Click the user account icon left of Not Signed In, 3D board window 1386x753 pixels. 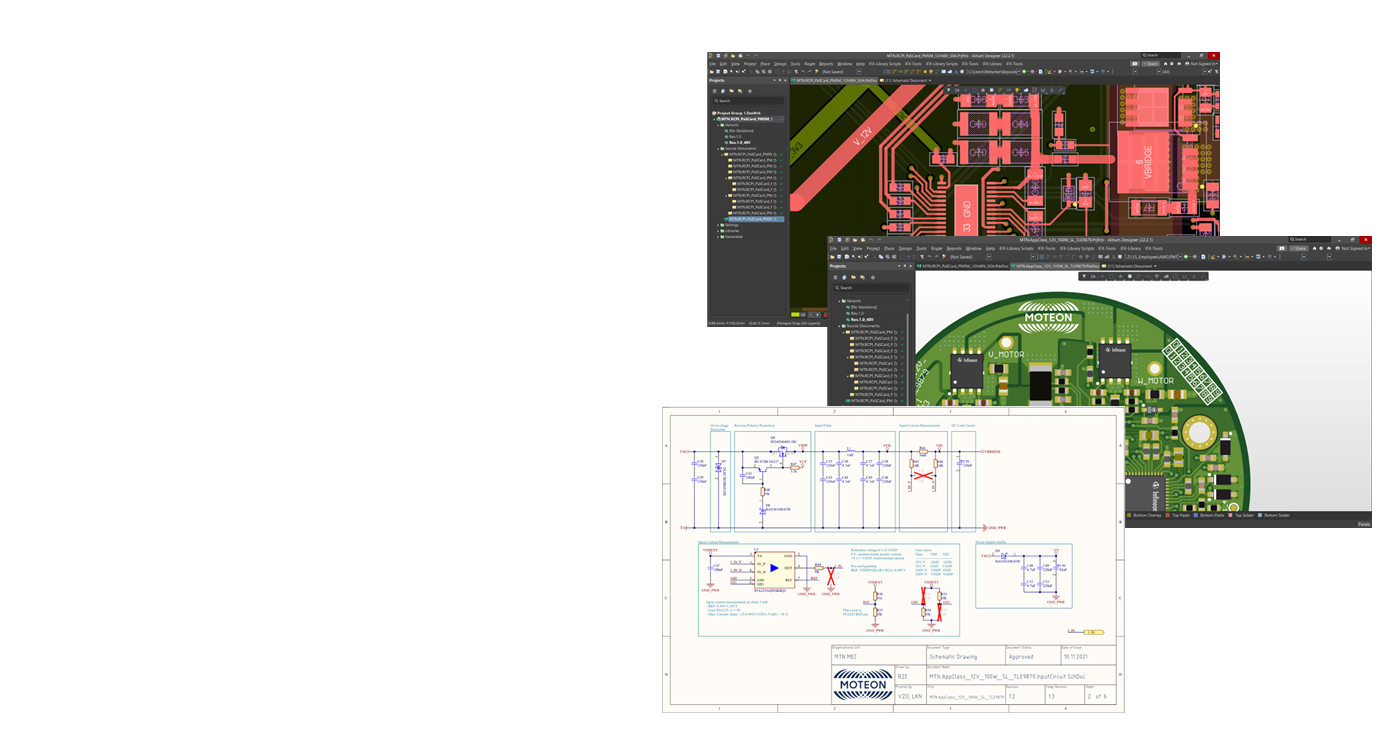tap(1338, 248)
